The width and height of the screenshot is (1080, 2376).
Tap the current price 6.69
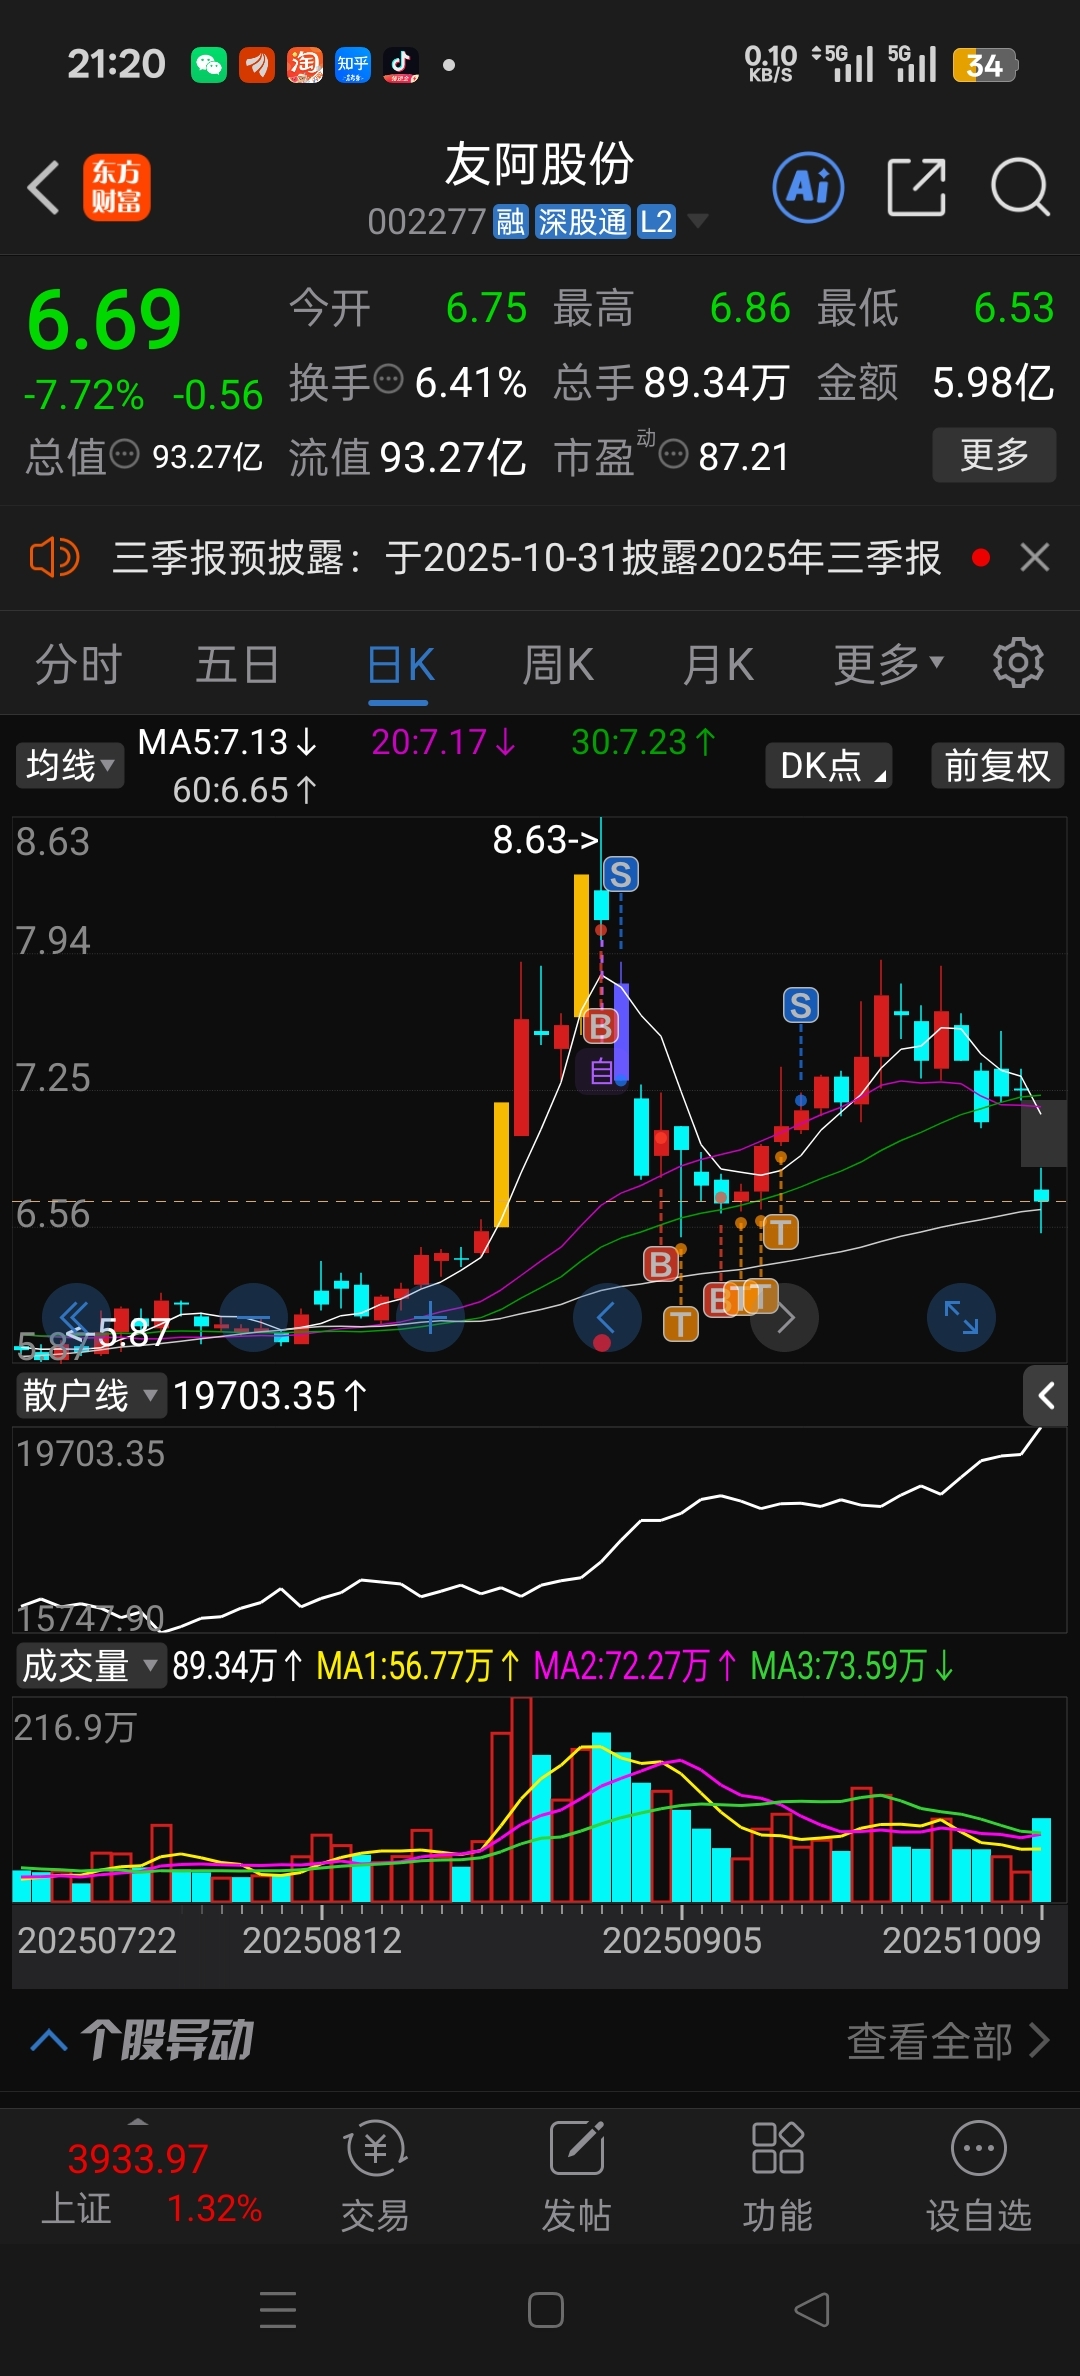pos(104,320)
